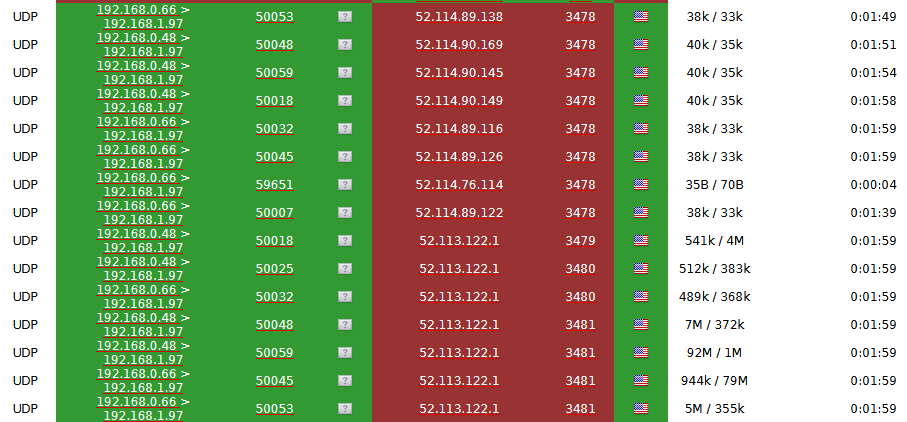Click source port 50018 in the 52.114.90.149 row
907x422 pixels.
(275, 101)
